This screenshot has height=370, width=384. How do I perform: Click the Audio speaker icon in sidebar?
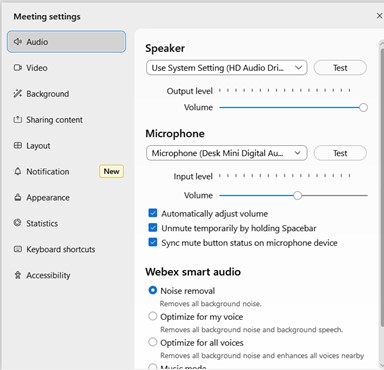pyautogui.click(x=18, y=42)
